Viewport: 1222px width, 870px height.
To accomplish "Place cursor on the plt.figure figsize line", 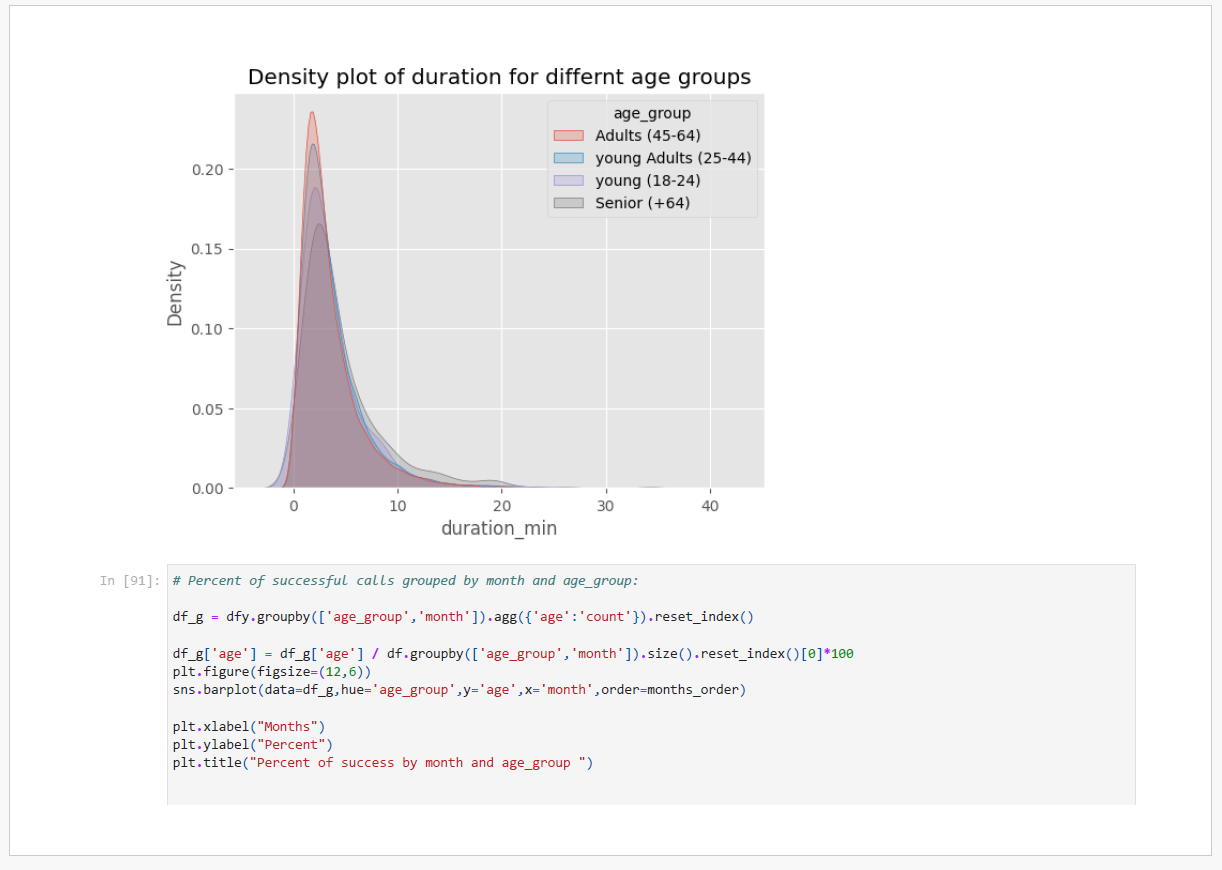I will [x=272, y=672].
